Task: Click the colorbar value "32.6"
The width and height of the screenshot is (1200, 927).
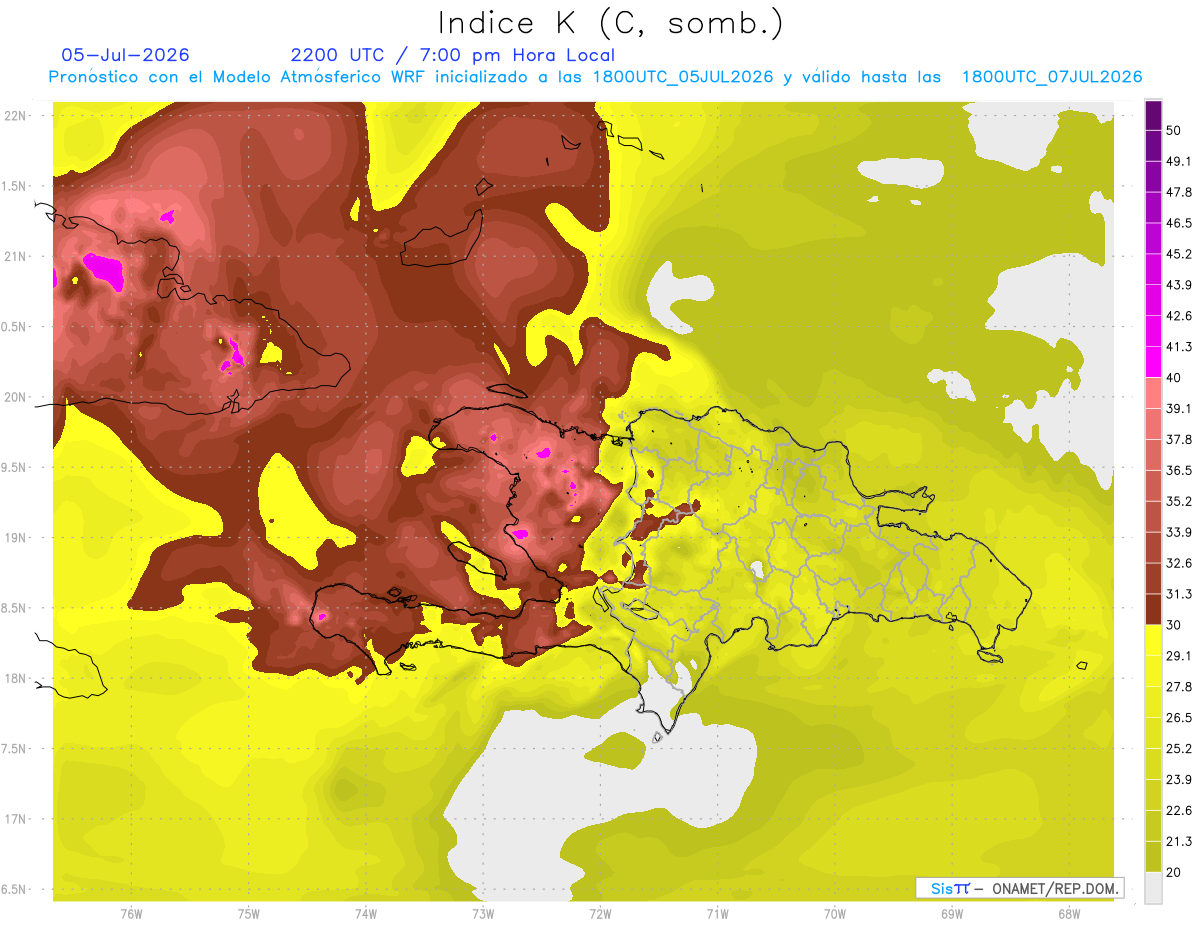Action: [x=1178, y=563]
